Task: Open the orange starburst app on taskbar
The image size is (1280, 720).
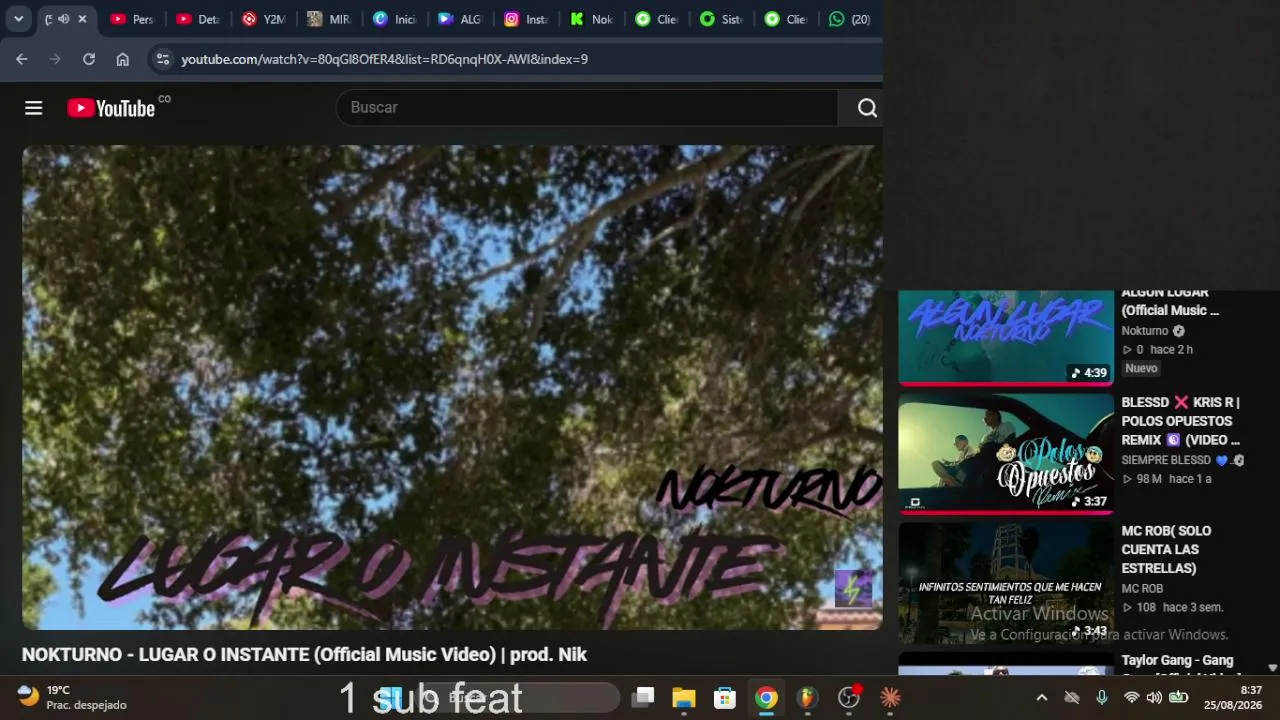Action: tap(890, 697)
